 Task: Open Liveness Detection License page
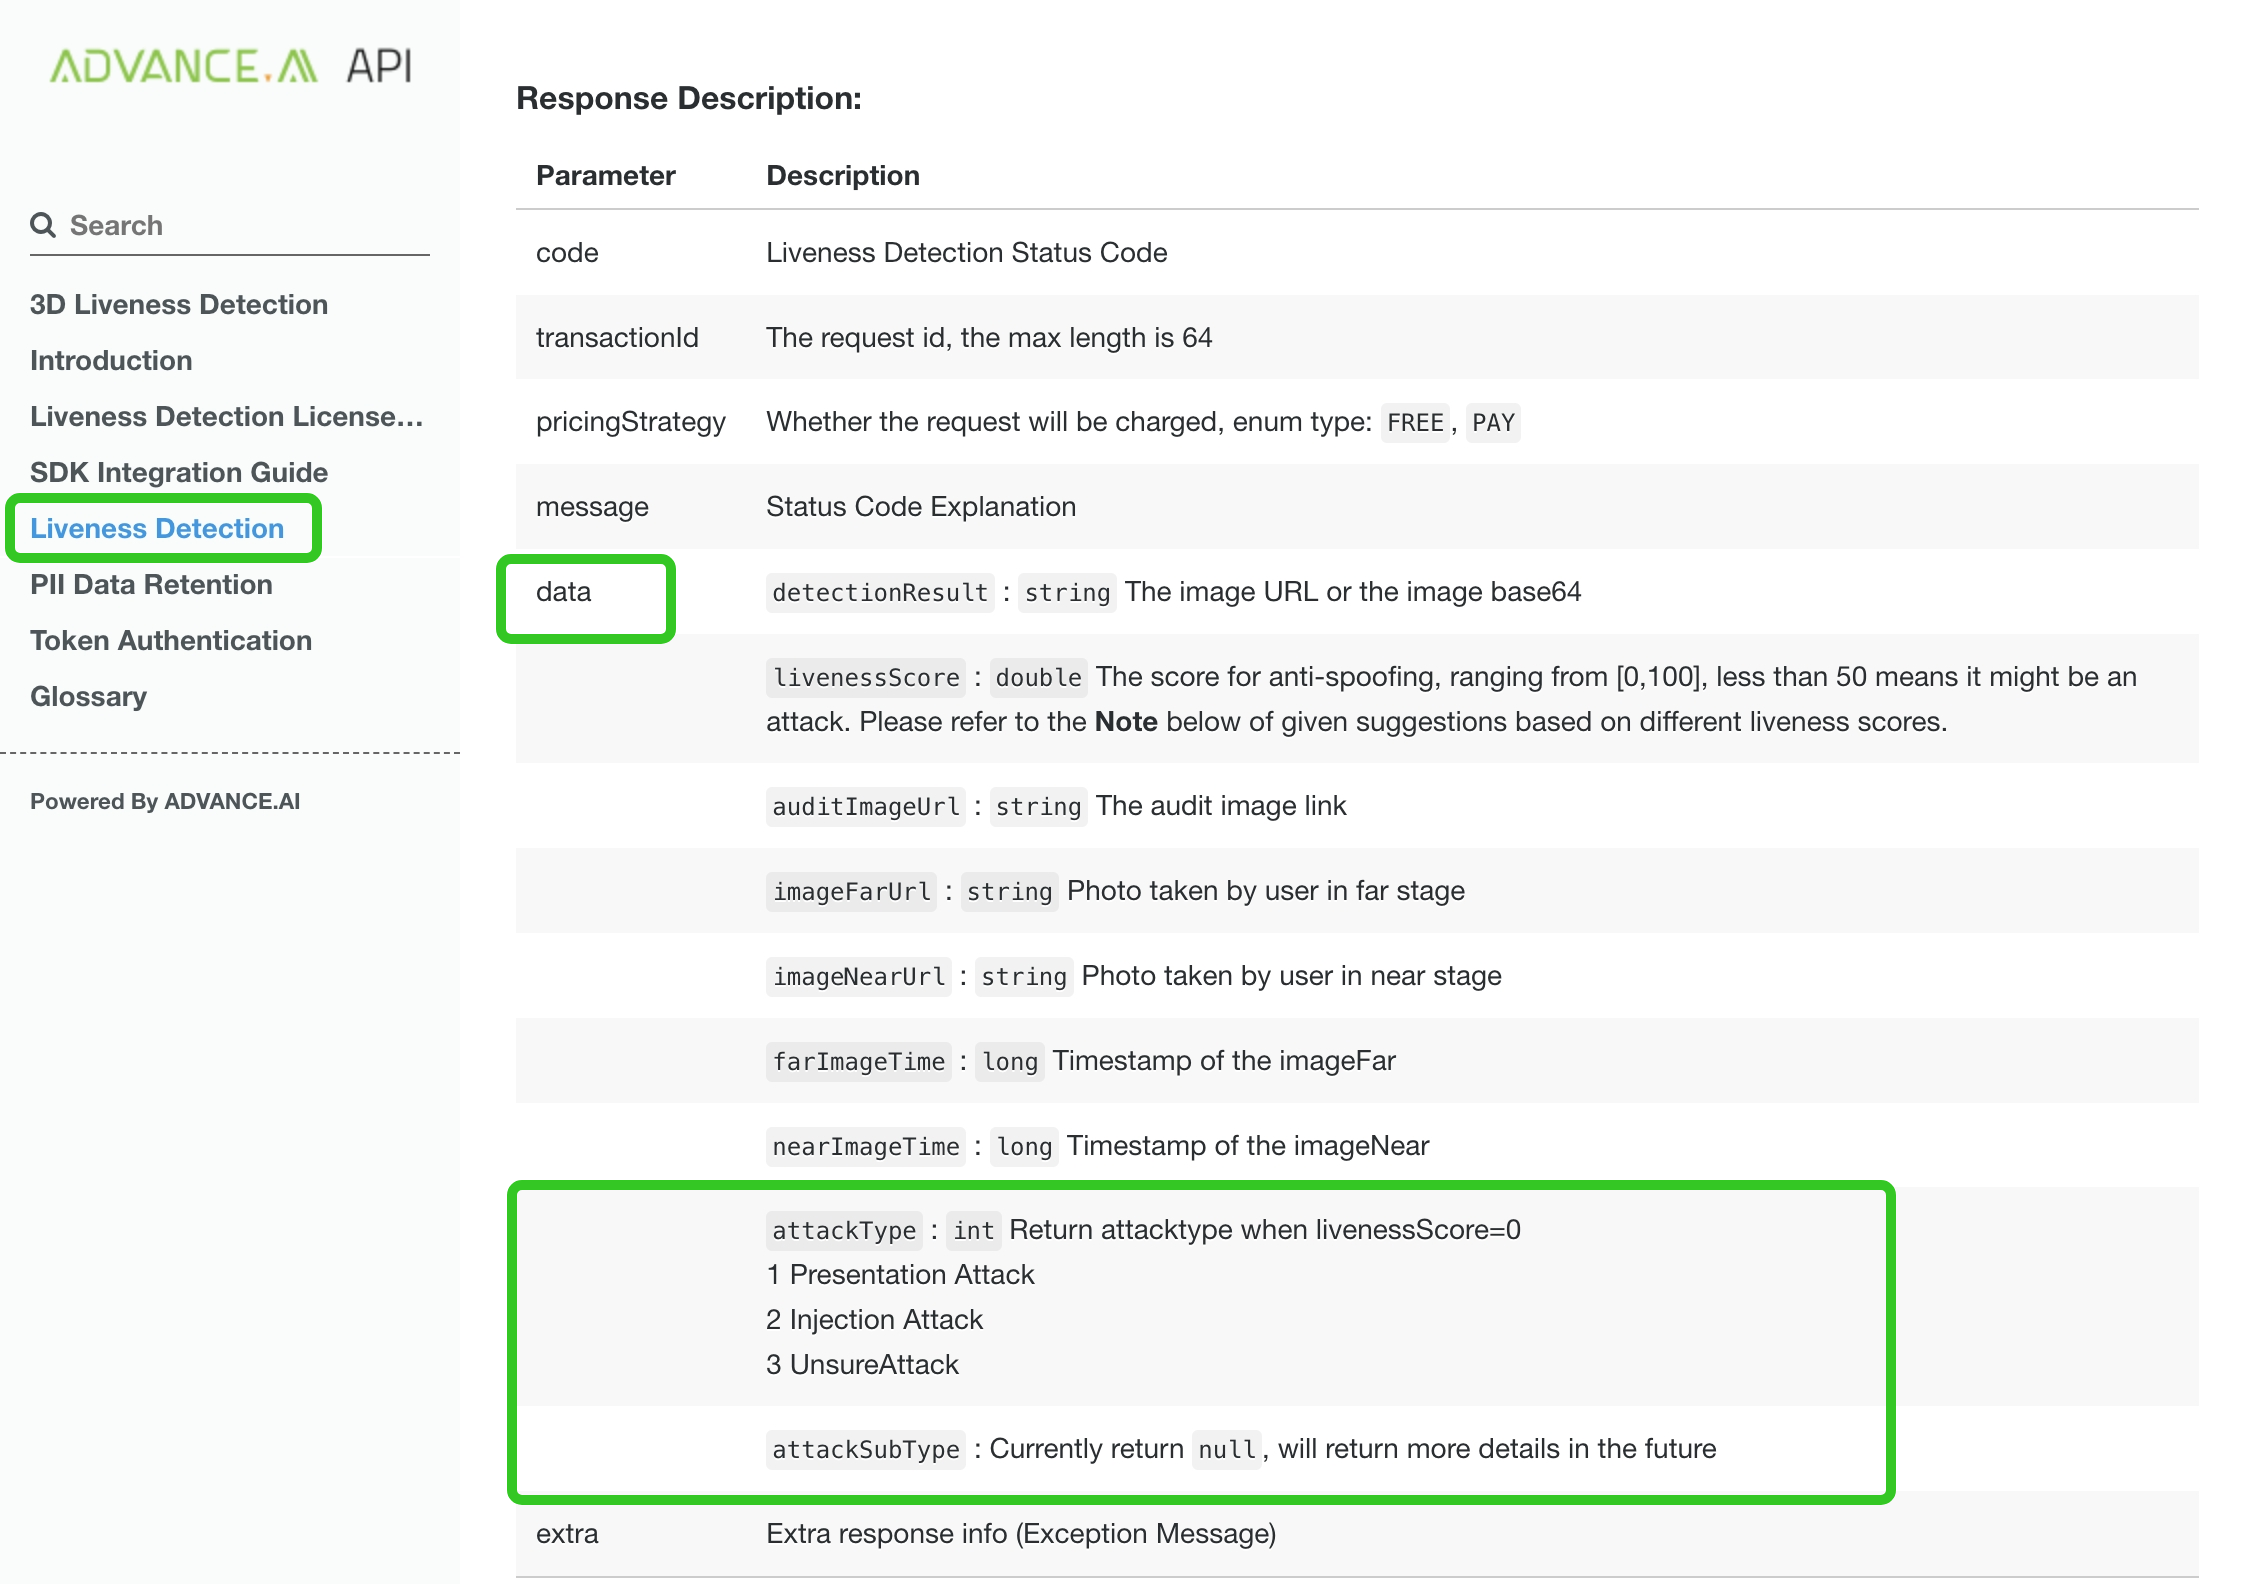click(226, 416)
